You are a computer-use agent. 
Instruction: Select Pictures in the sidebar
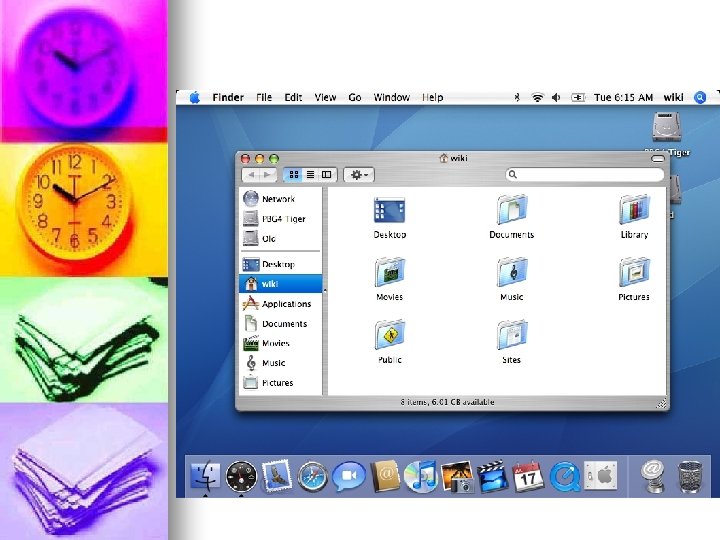pyautogui.click(x=281, y=382)
